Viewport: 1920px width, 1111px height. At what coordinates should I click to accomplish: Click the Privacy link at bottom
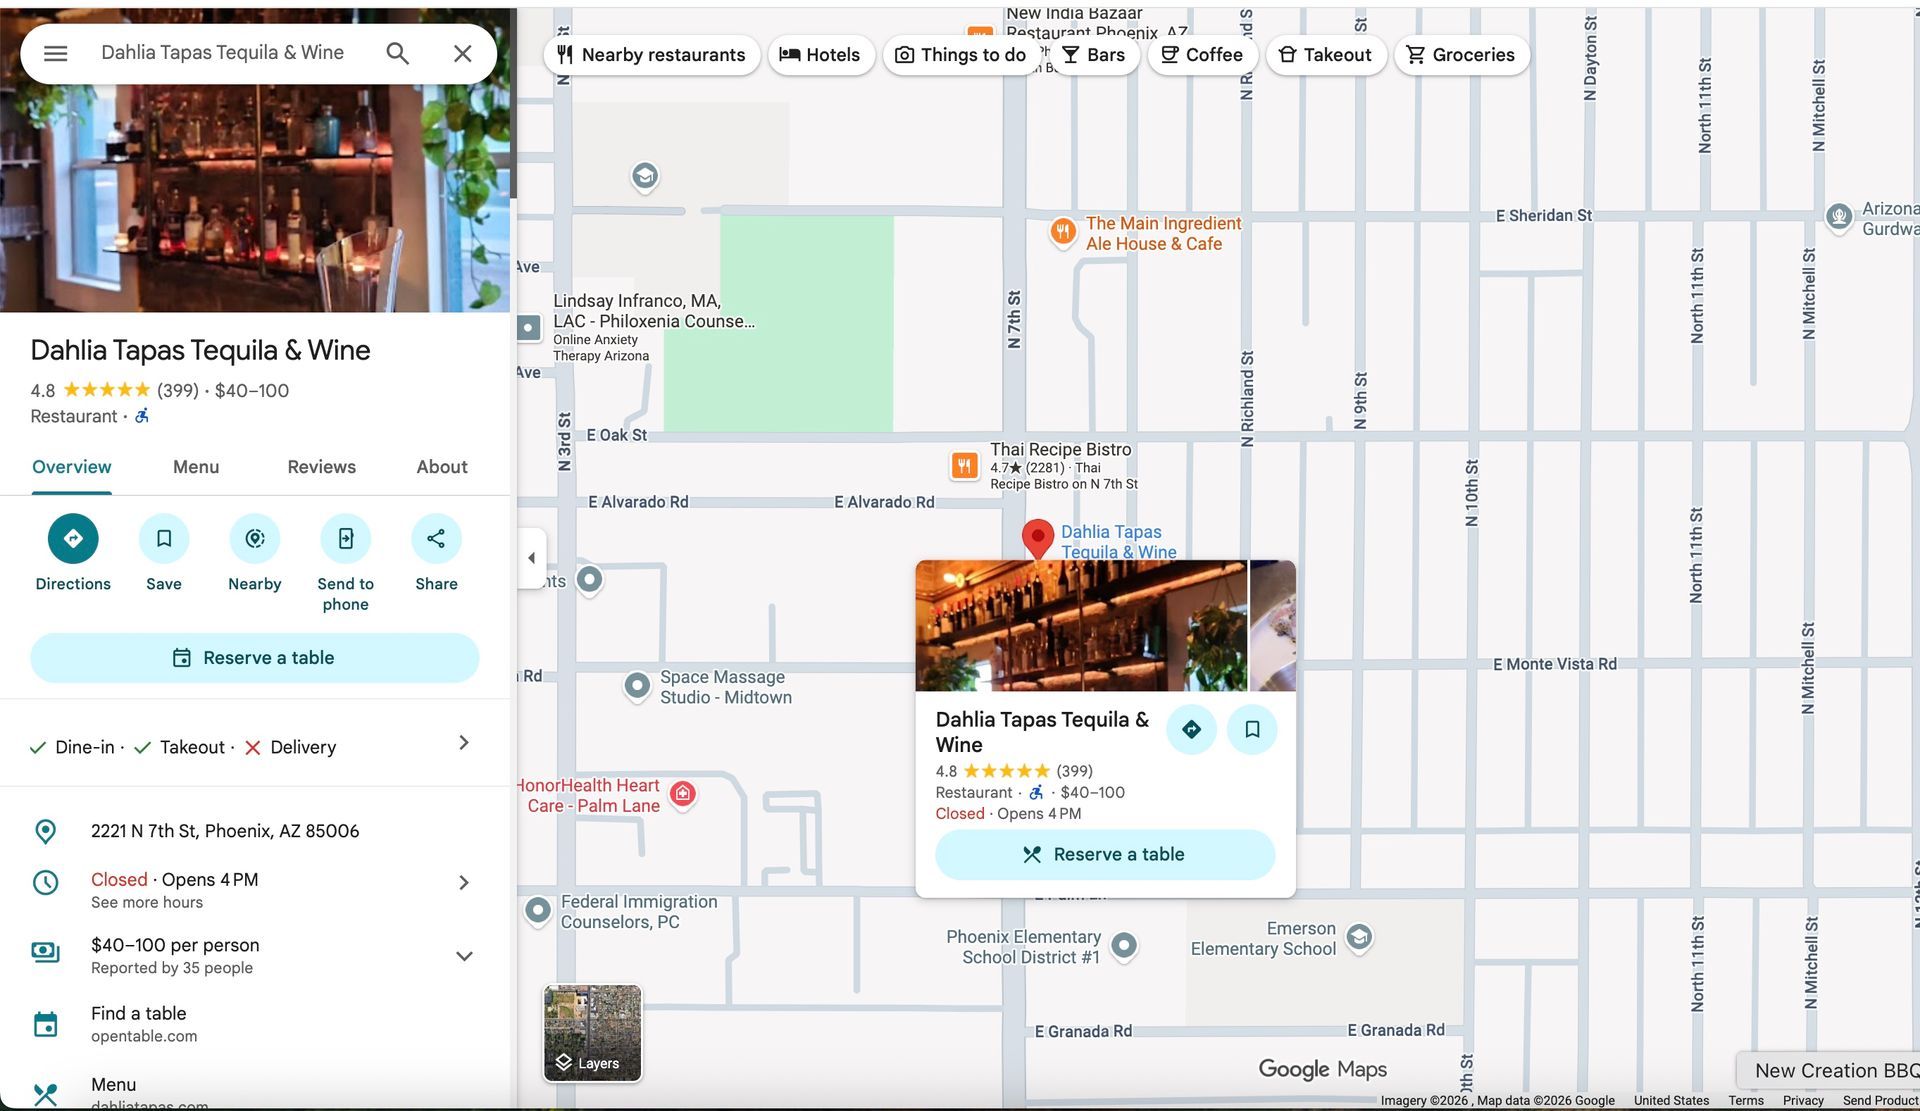click(1803, 1100)
